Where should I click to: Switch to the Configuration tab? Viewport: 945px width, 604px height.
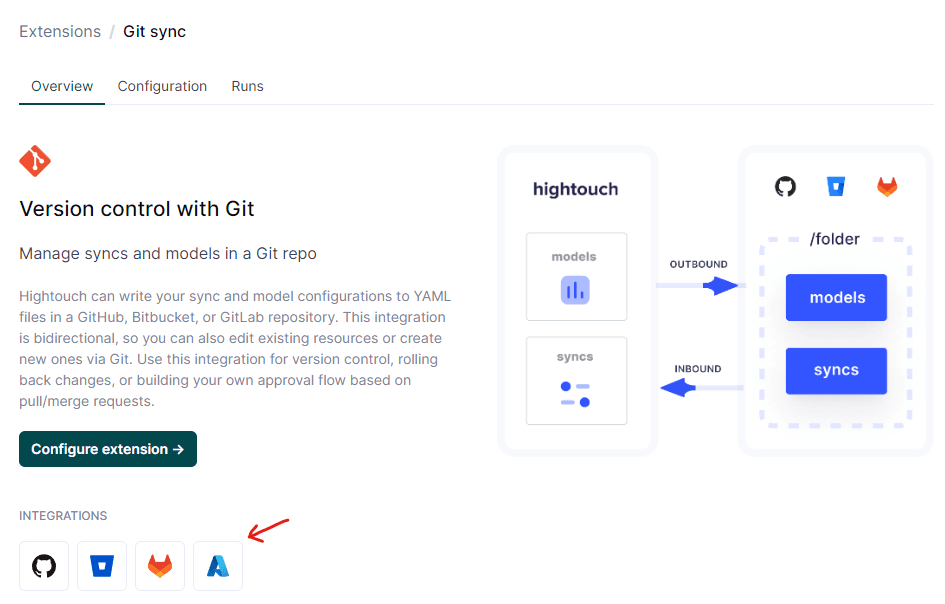click(x=162, y=86)
